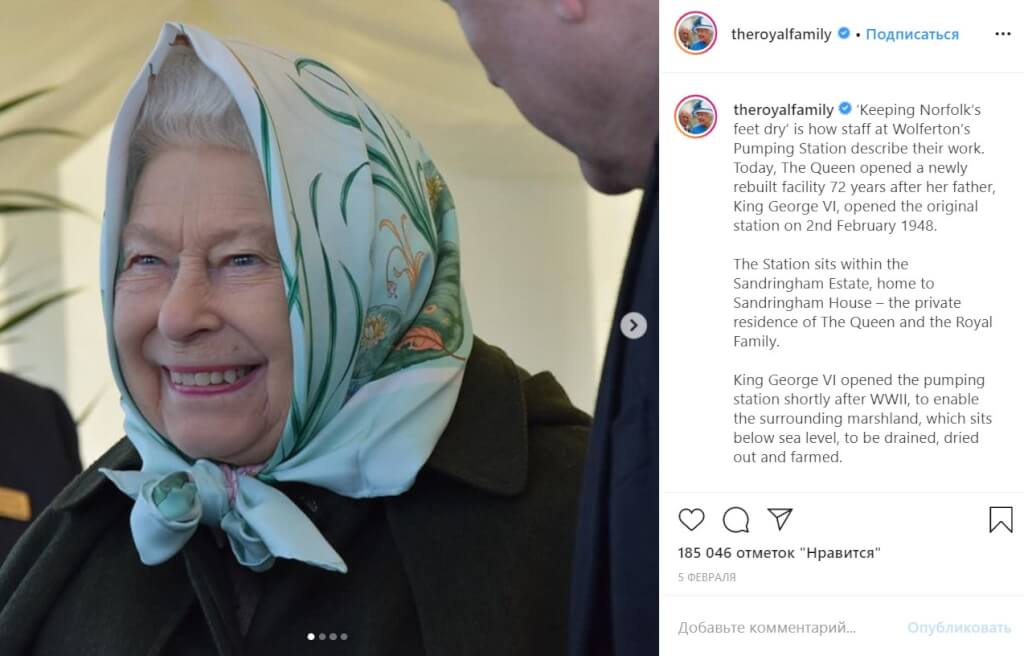Like the post with the heart icon
Image resolution: width=1024 pixels, height=656 pixels.
click(691, 520)
